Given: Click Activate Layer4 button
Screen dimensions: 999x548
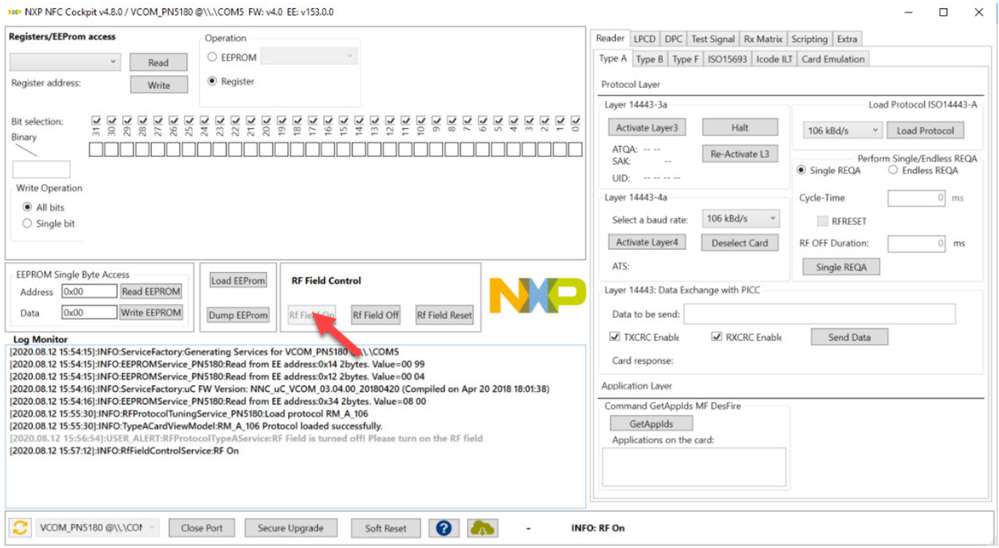Looking at the screenshot, I should 647,242.
